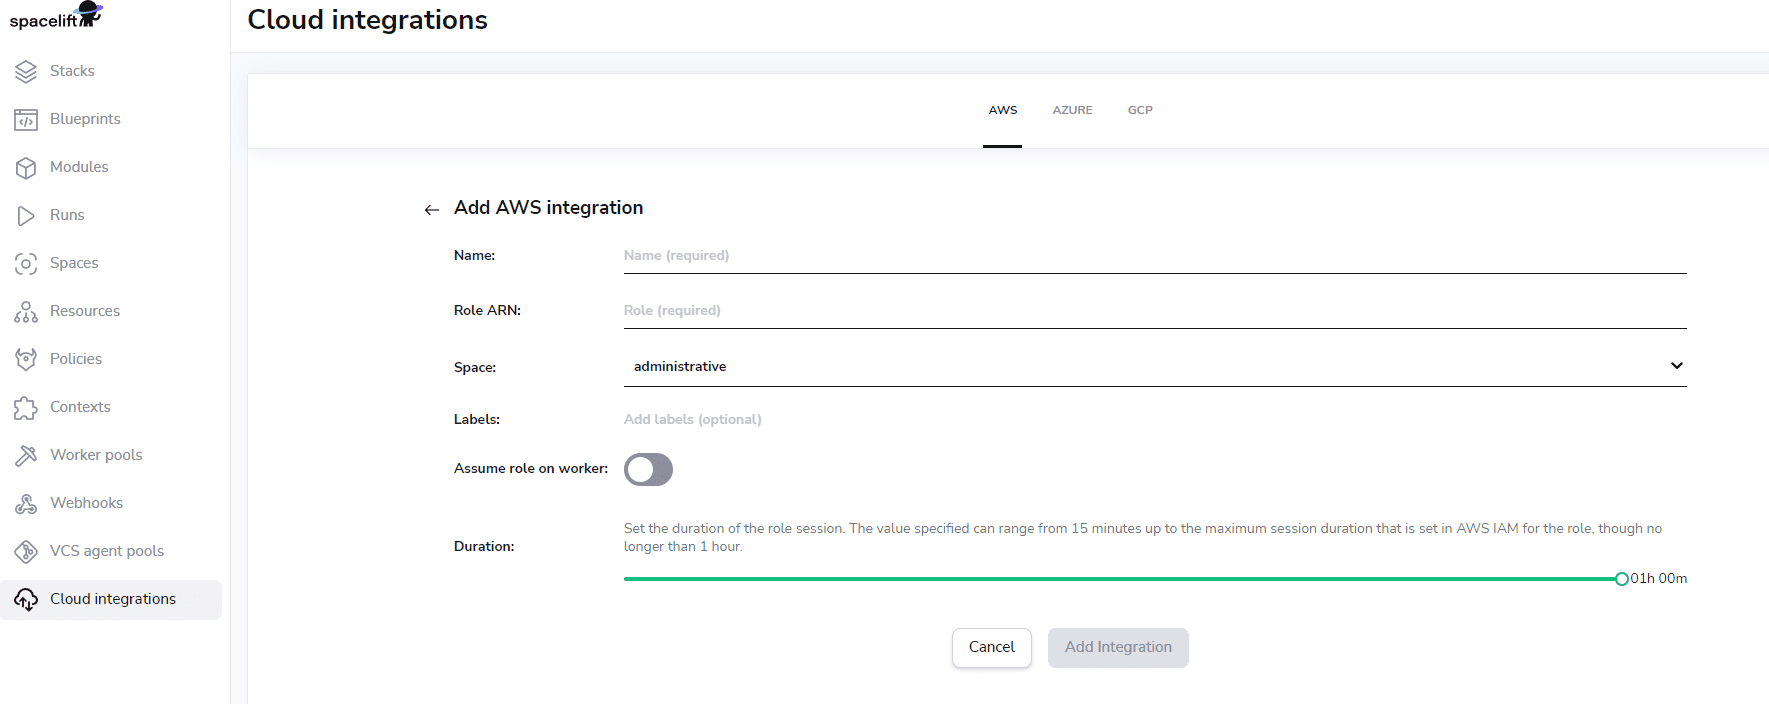Click the Resources nodes icon
The height and width of the screenshot is (704, 1769).
pyautogui.click(x=26, y=312)
